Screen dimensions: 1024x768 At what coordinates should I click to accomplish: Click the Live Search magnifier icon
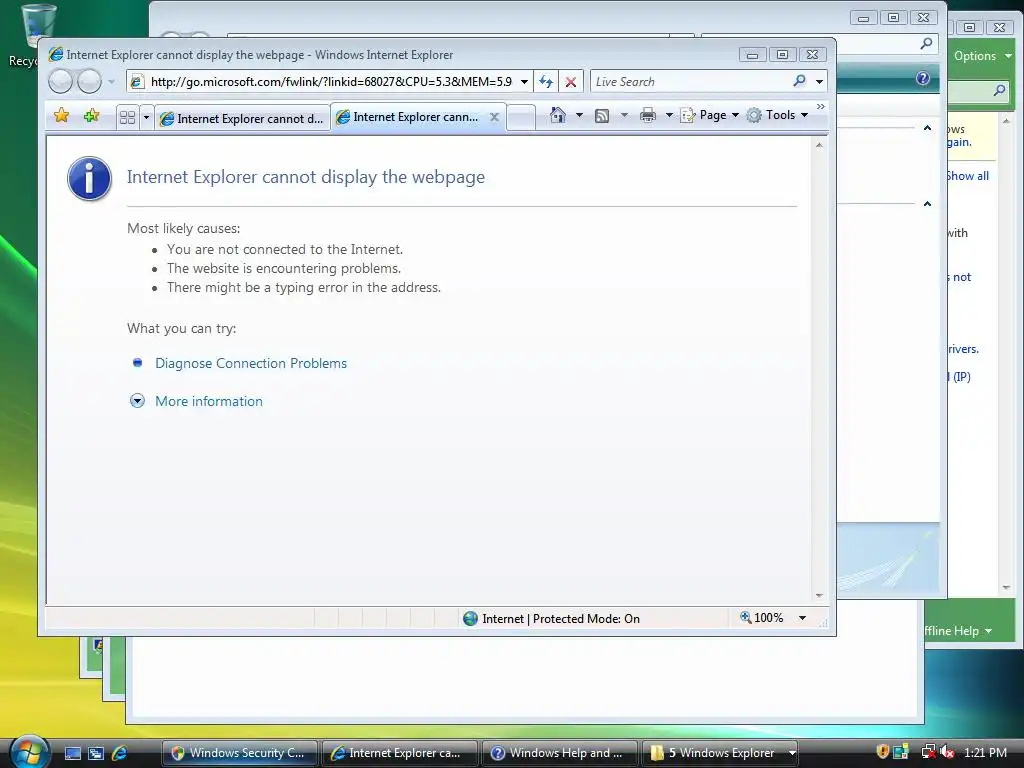tap(799, 81)
